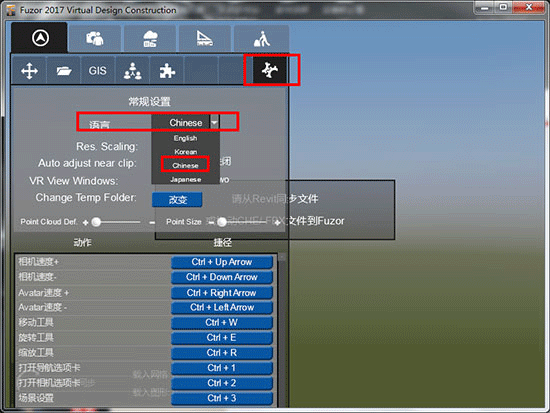
Task: Expand the language dropdown arrow
Action: coord(214,122)
